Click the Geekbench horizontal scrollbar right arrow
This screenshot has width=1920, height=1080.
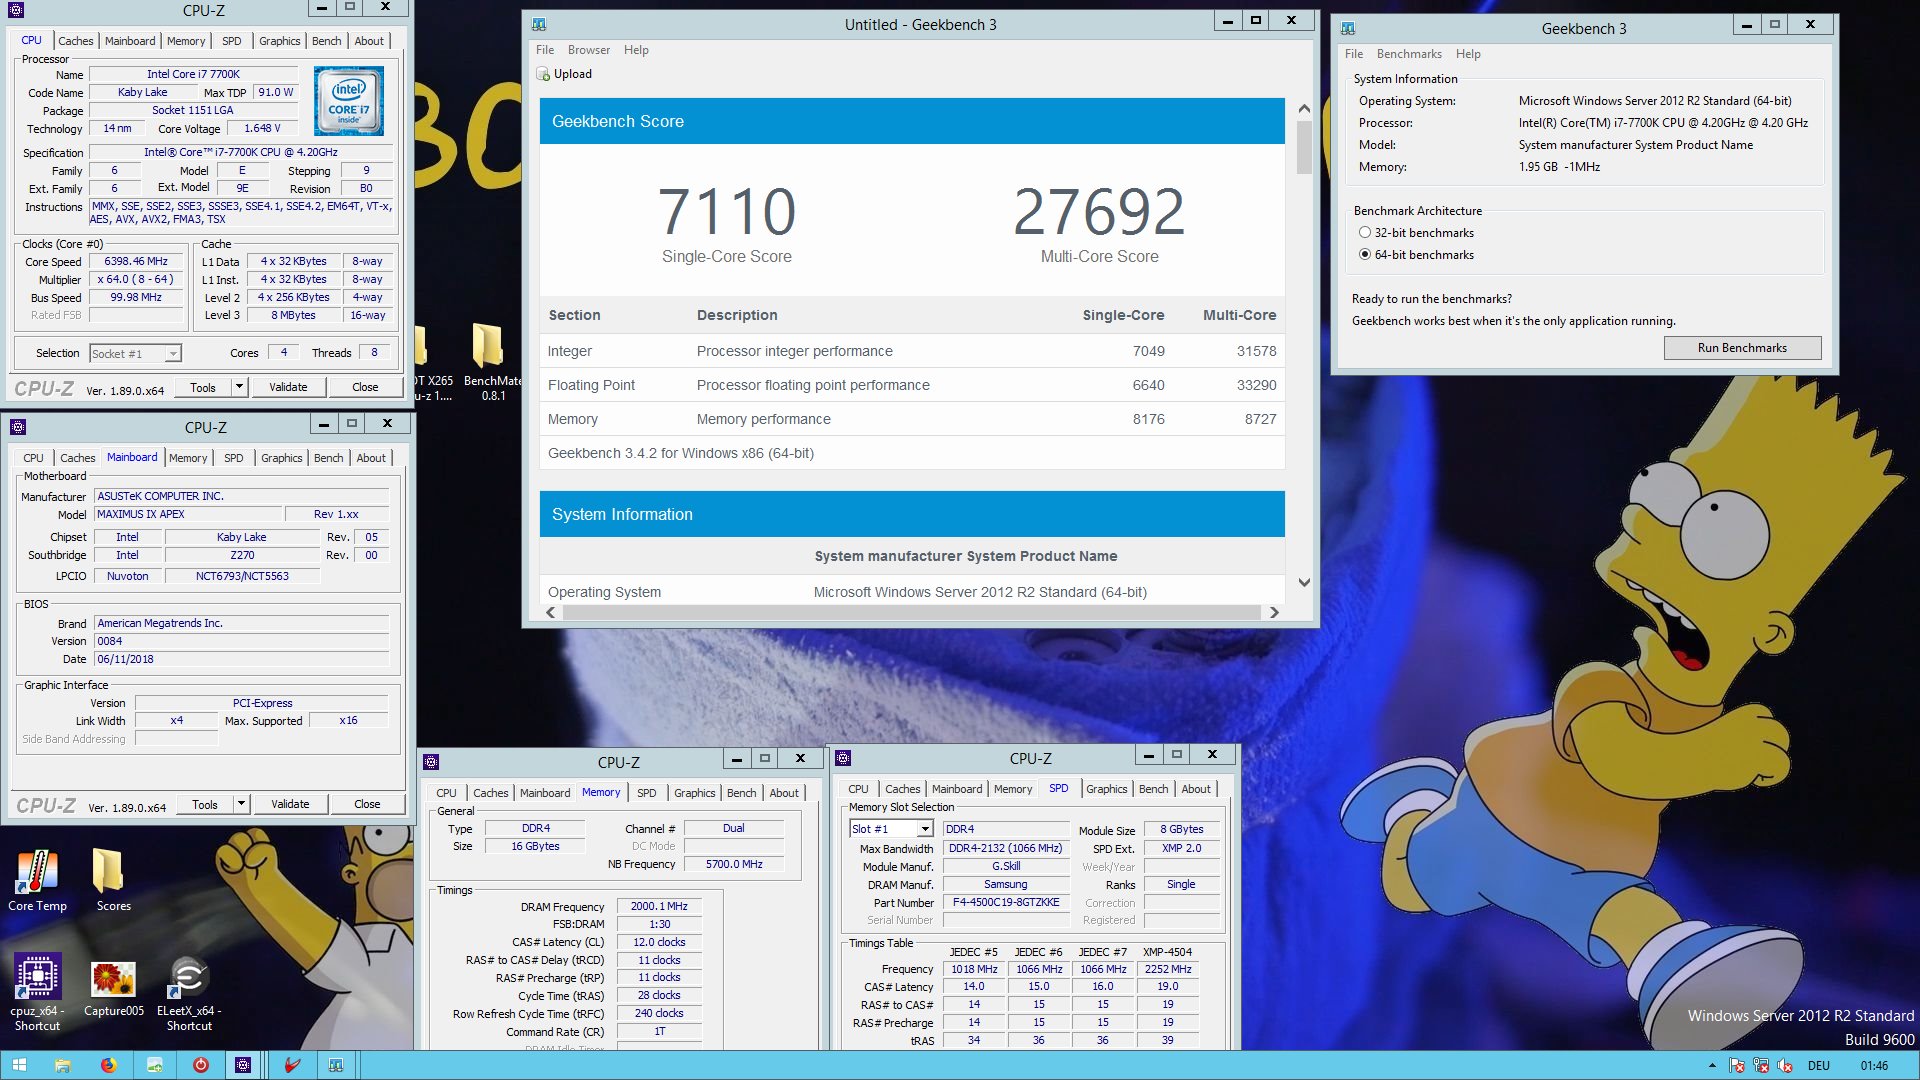1274,613
